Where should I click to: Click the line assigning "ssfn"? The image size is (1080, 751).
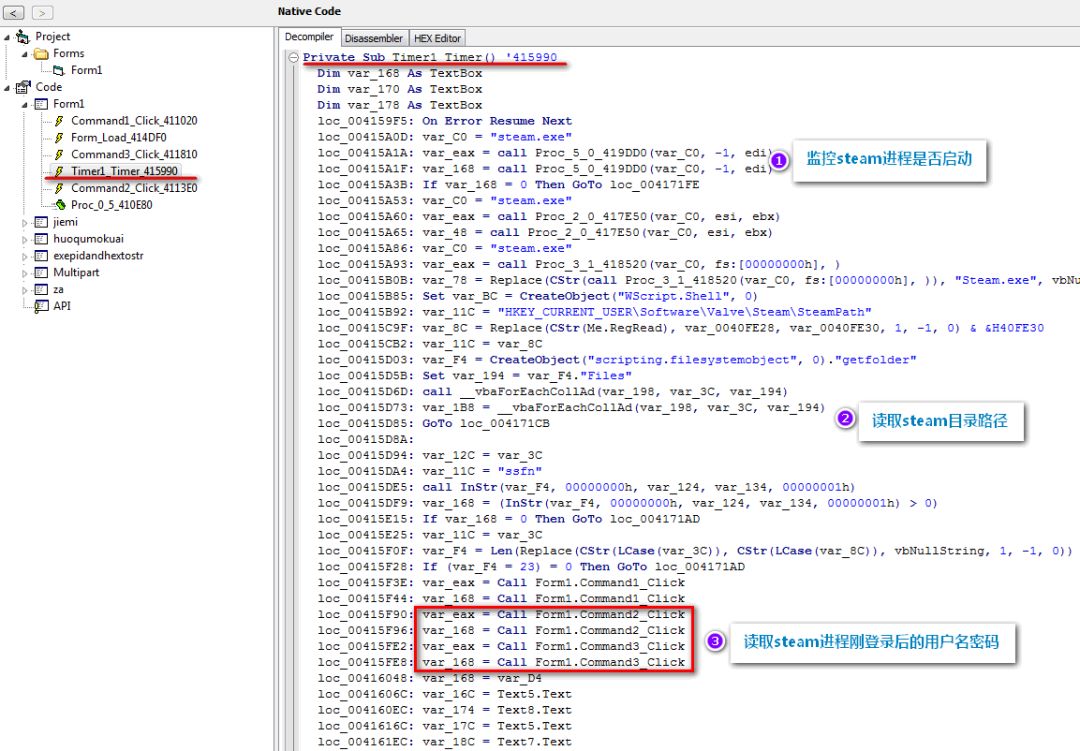click(x=430, y=471)
